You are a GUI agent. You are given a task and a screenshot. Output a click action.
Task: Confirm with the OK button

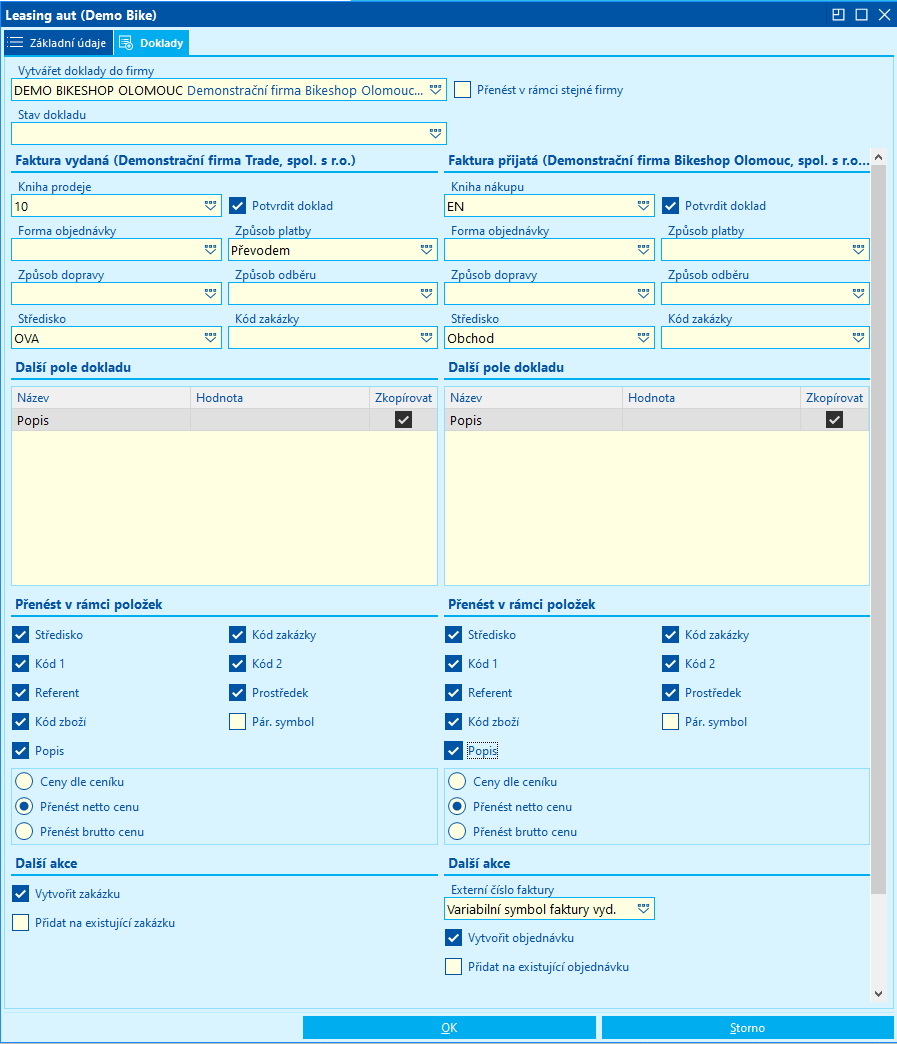point(449,1027)
